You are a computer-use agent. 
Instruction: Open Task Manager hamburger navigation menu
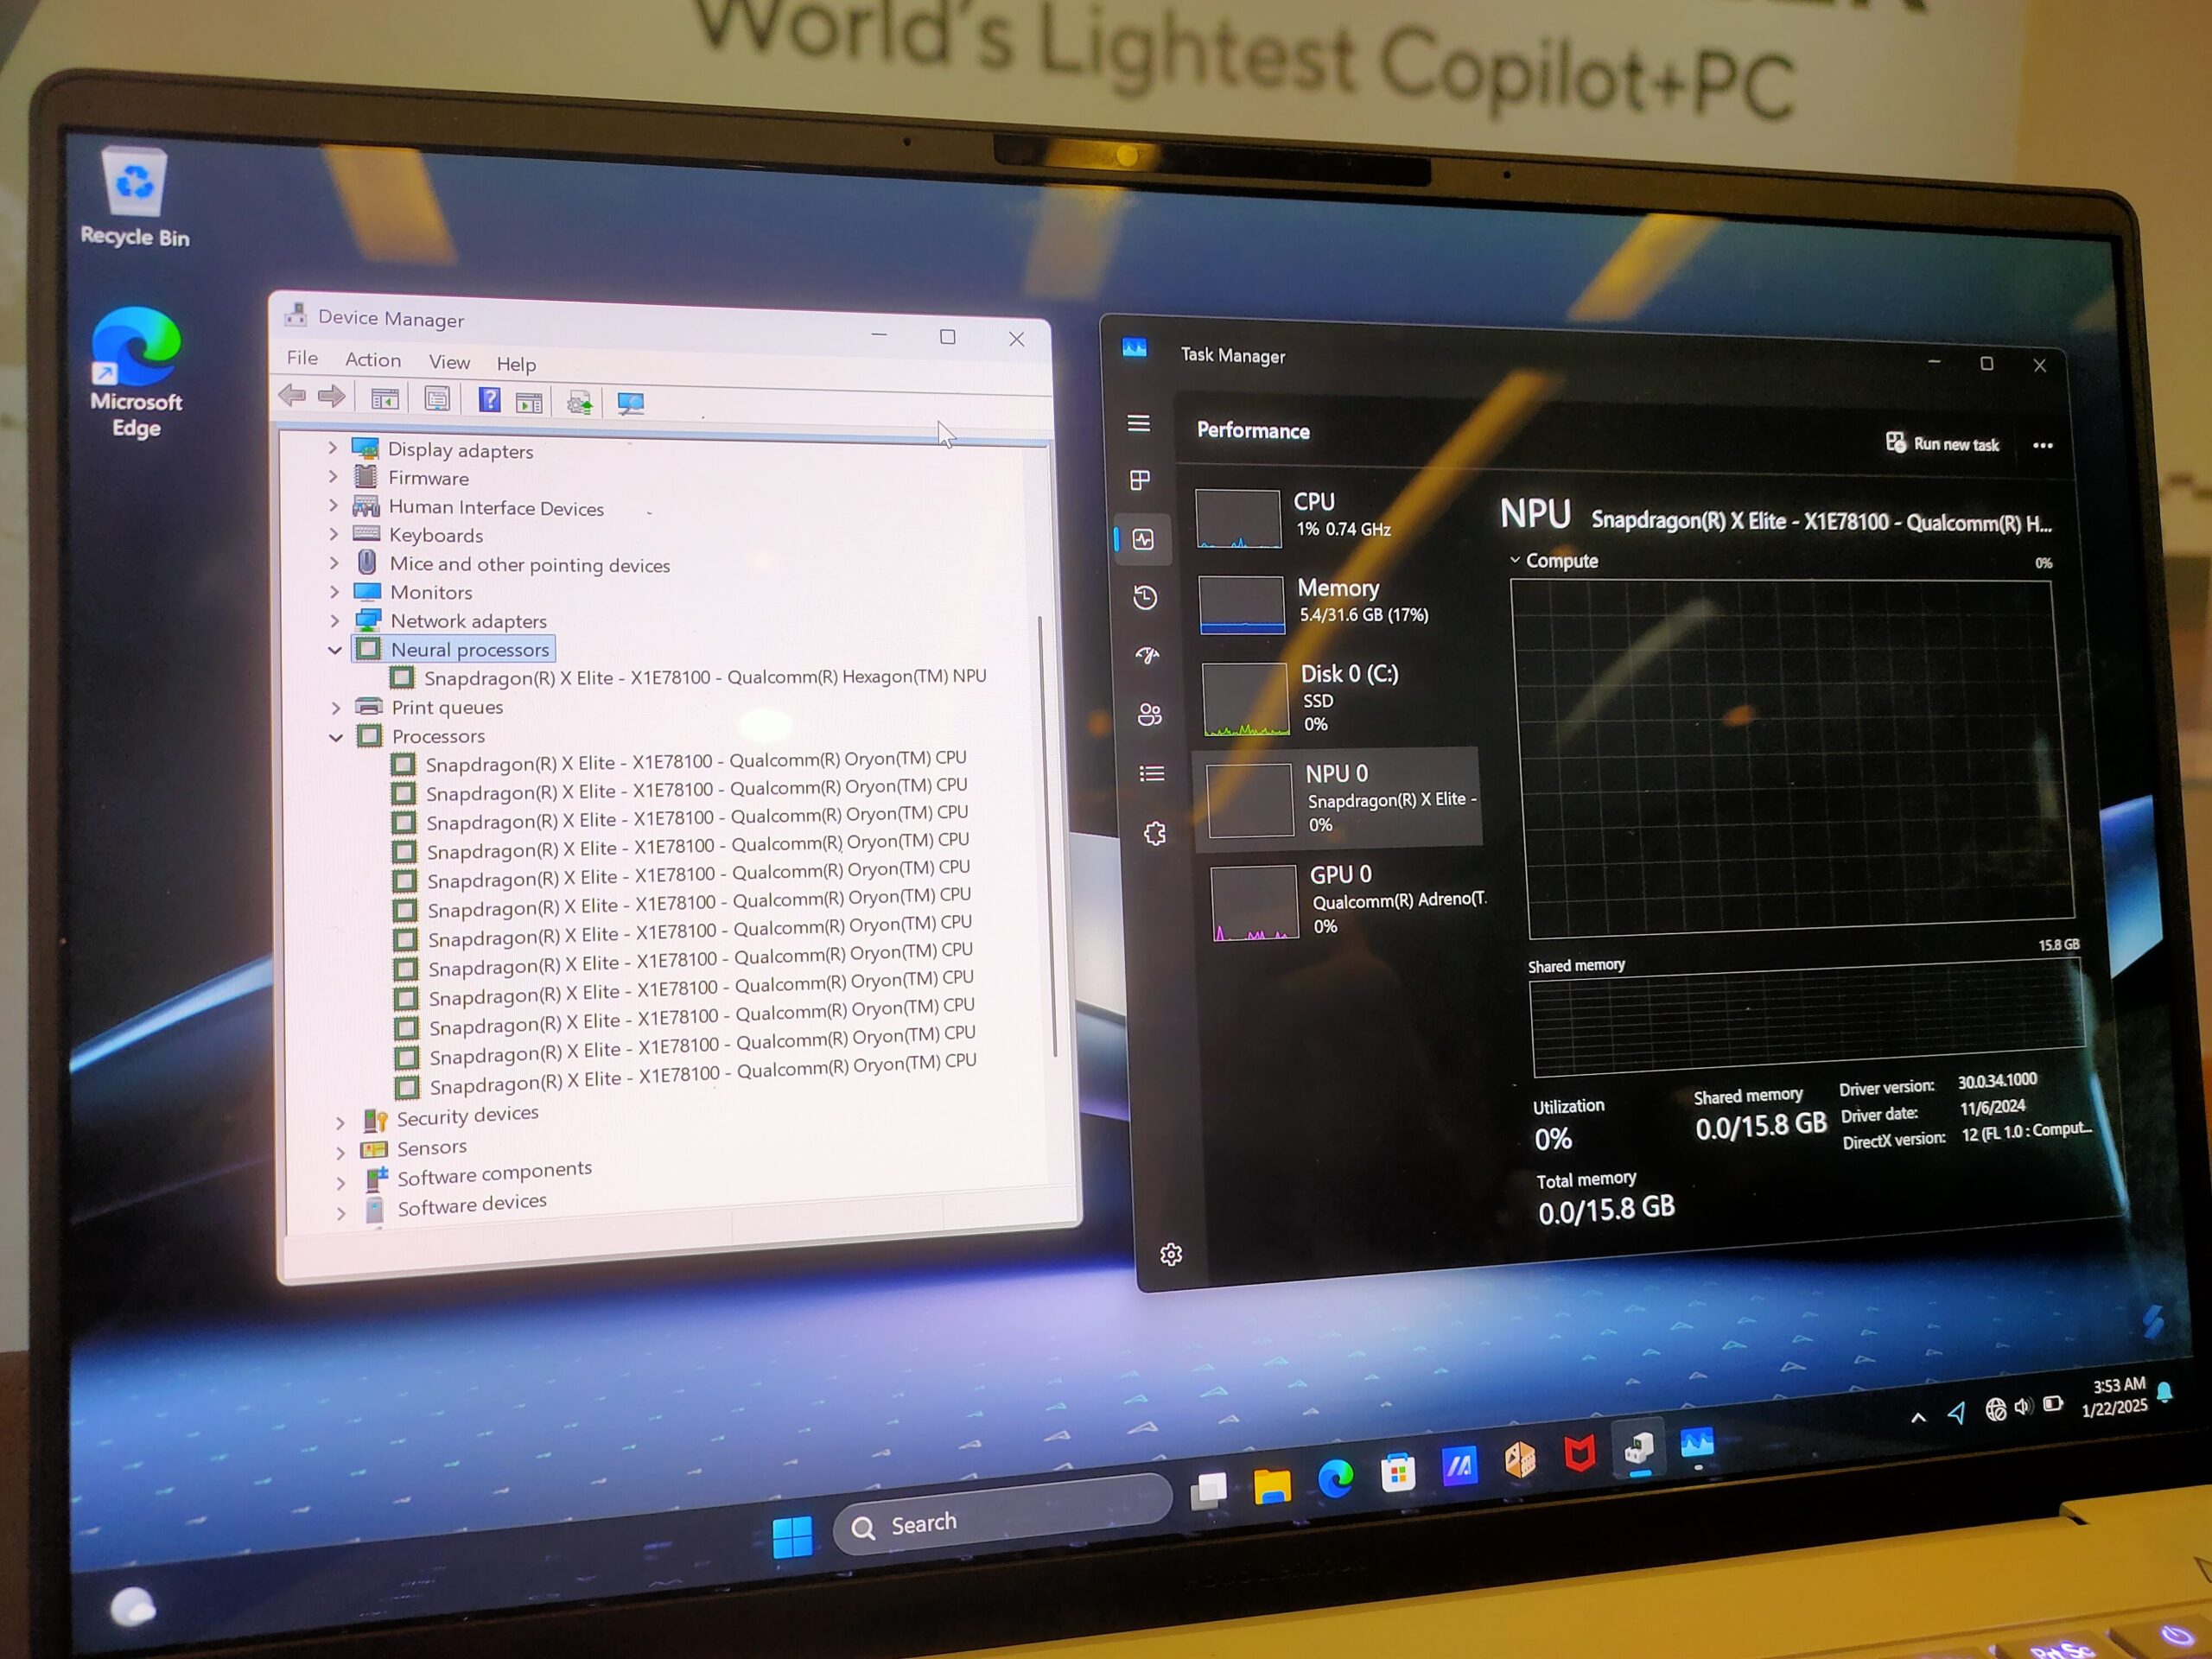click(x=1138, y=423)
